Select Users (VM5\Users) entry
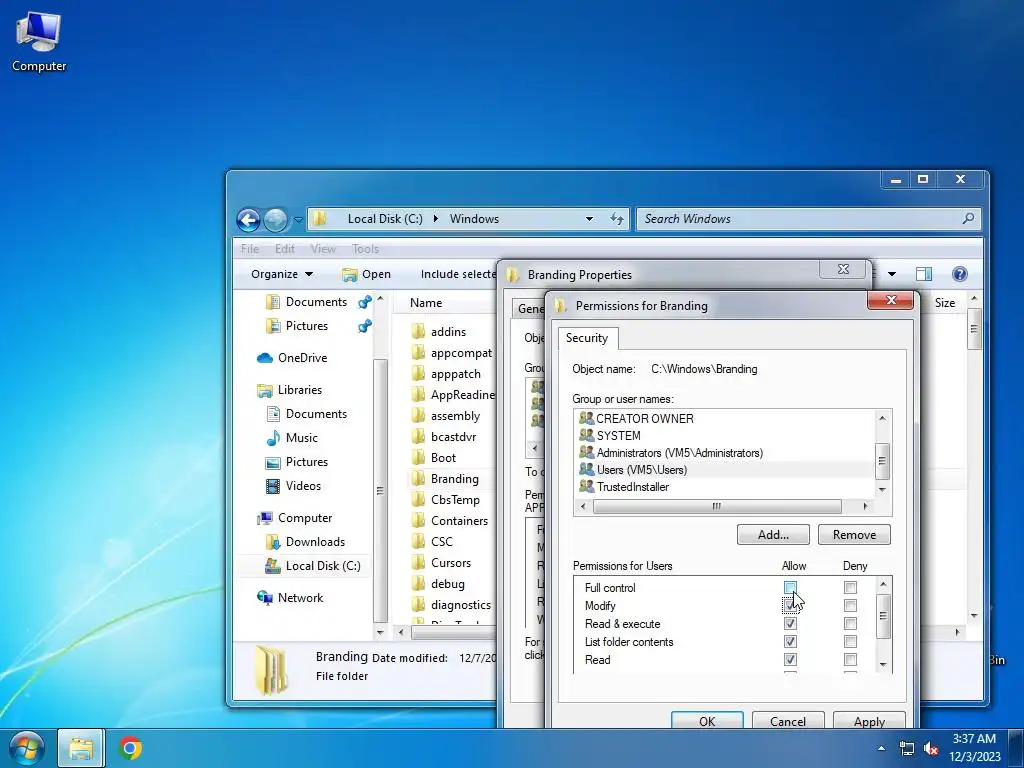This screenshot has height=768, width=1024. [724, 470]
